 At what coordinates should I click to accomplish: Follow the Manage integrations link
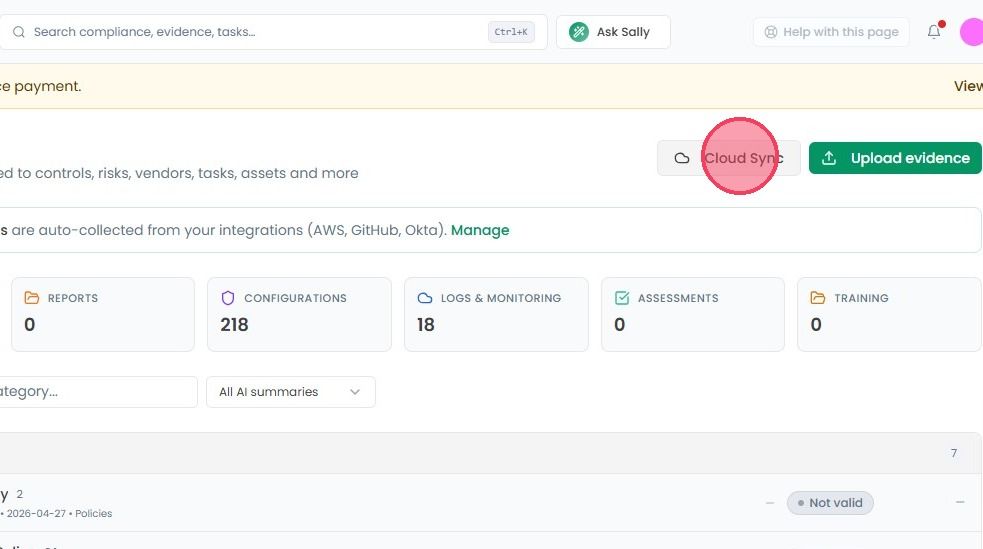pos(480,230)
